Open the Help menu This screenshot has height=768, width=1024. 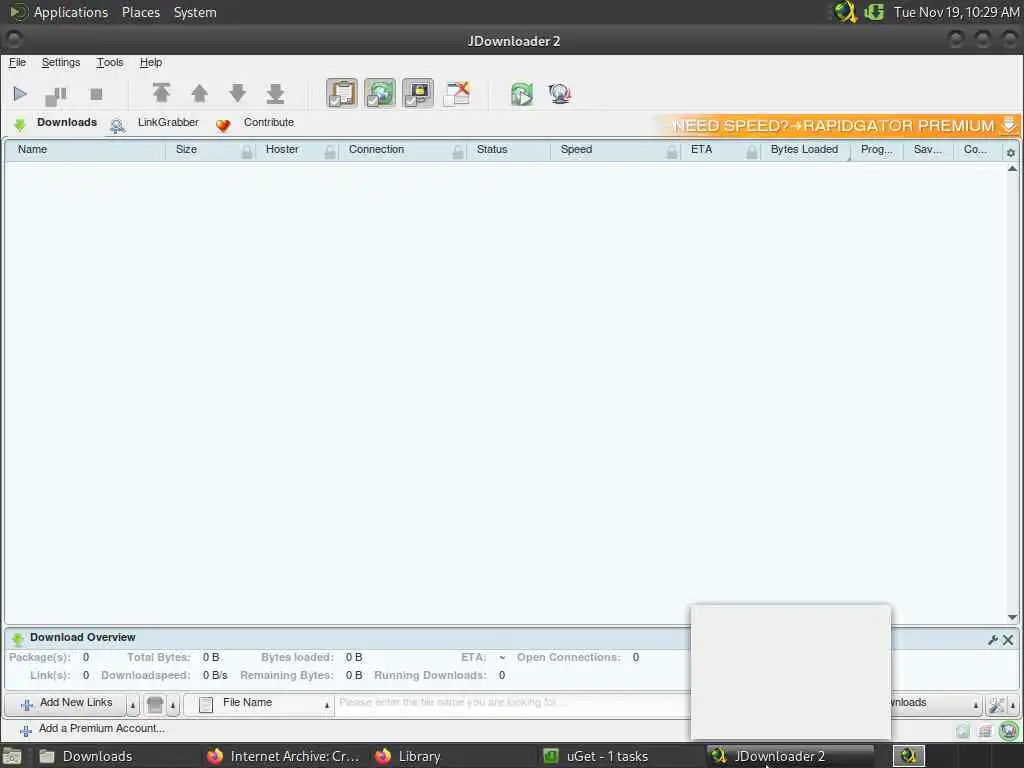(151, 63)
